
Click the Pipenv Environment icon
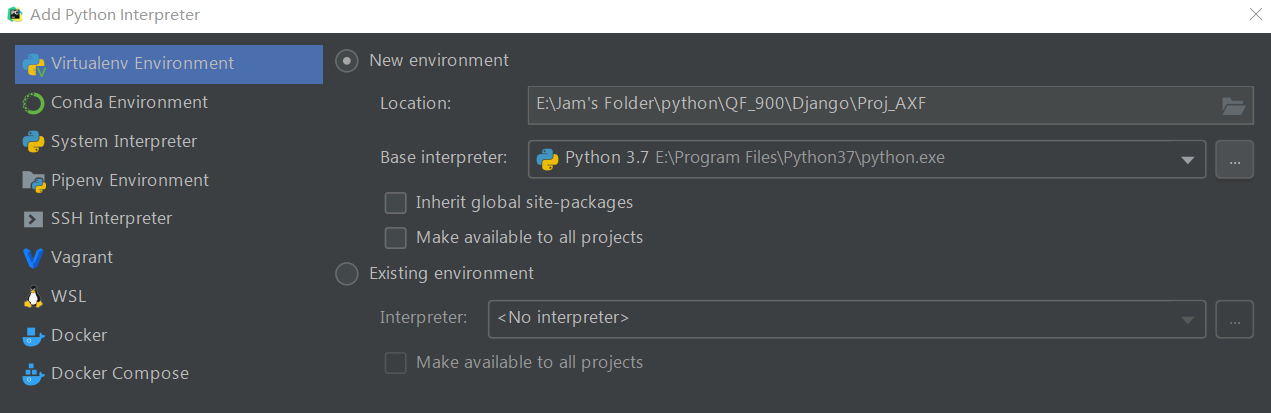click(x=33, y=181)
